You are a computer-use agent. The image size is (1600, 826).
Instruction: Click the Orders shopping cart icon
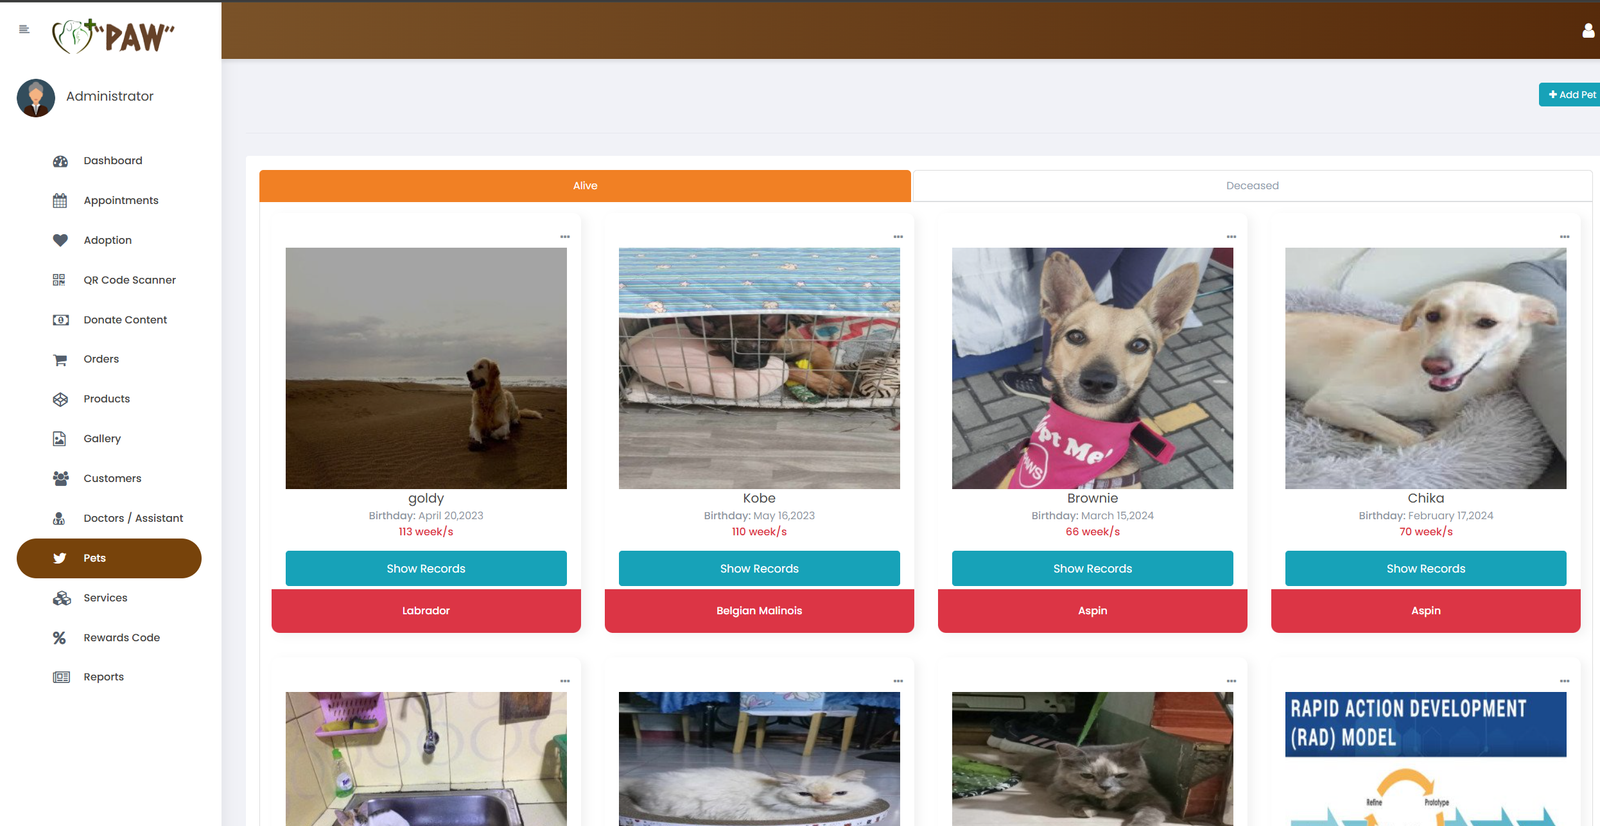tap(60, 360)
